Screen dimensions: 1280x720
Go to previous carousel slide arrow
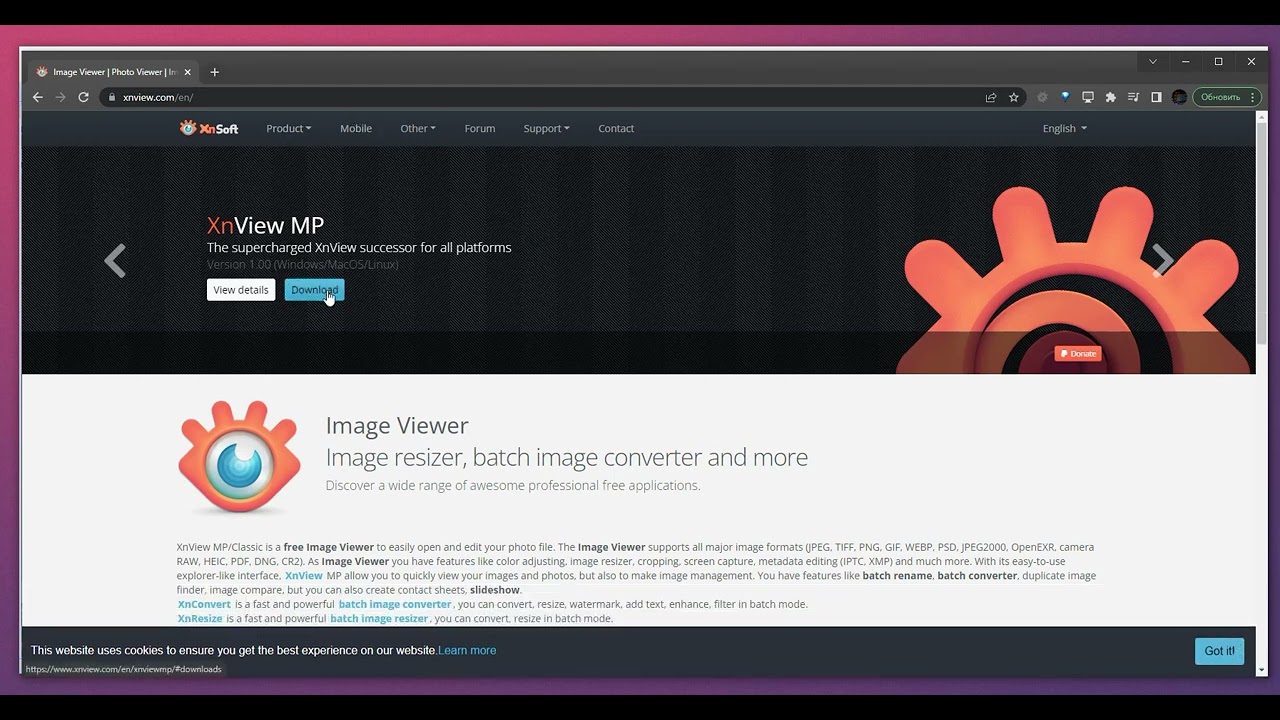click(115, 261)
